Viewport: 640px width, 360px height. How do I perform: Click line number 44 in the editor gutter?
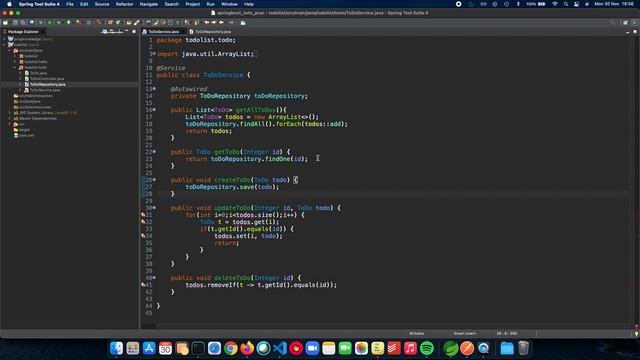point(149,306)
